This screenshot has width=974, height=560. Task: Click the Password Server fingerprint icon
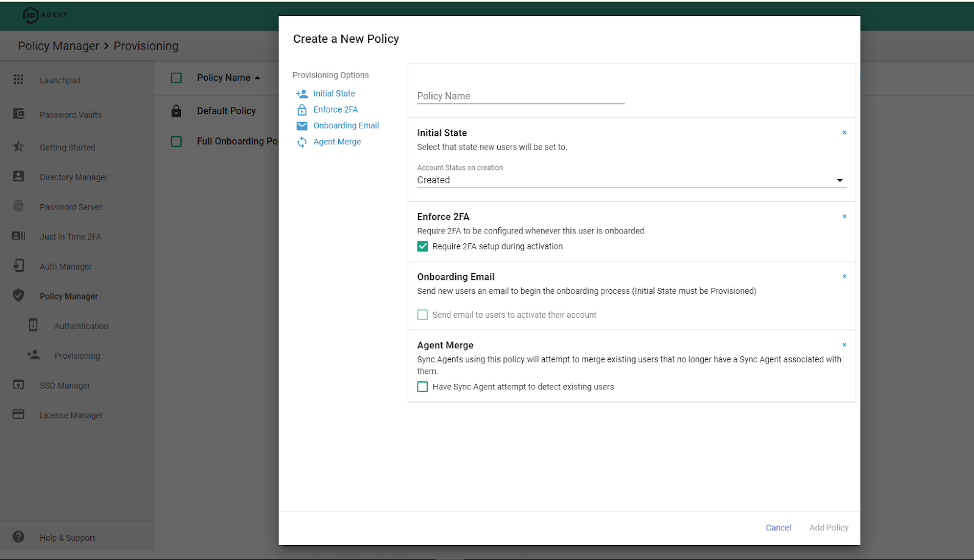click(x=19, y=206)
